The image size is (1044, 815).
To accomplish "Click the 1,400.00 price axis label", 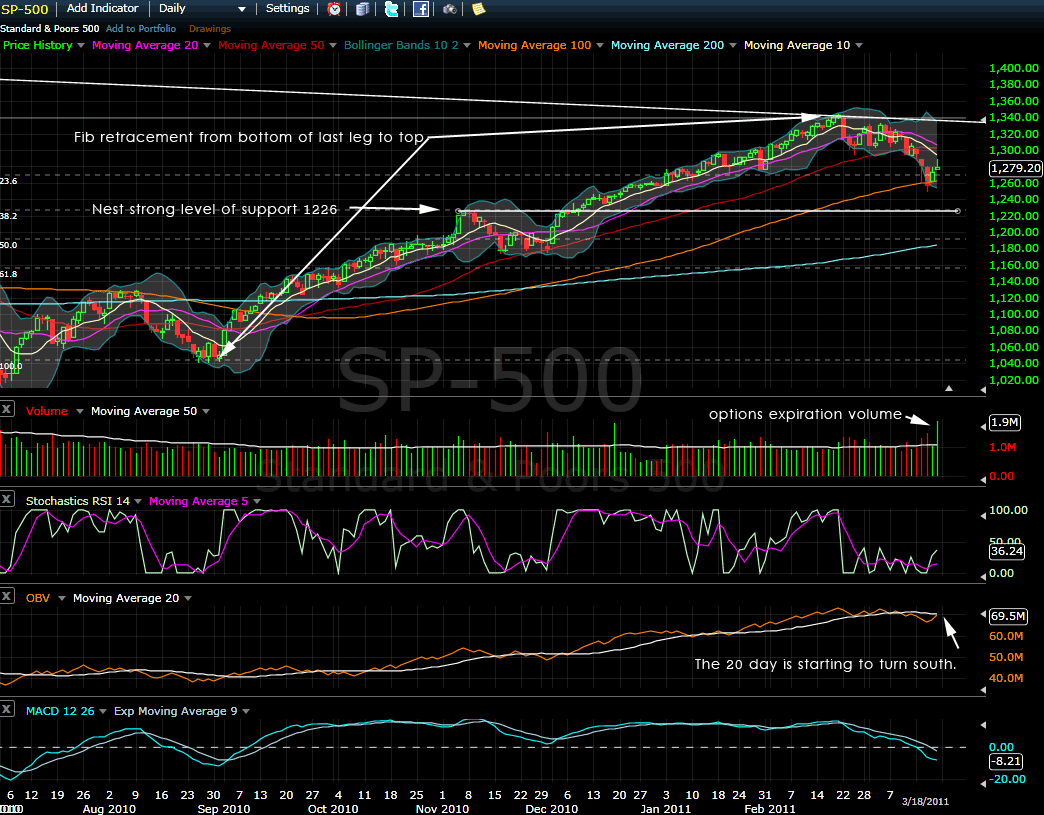I will click(1013, 68).
